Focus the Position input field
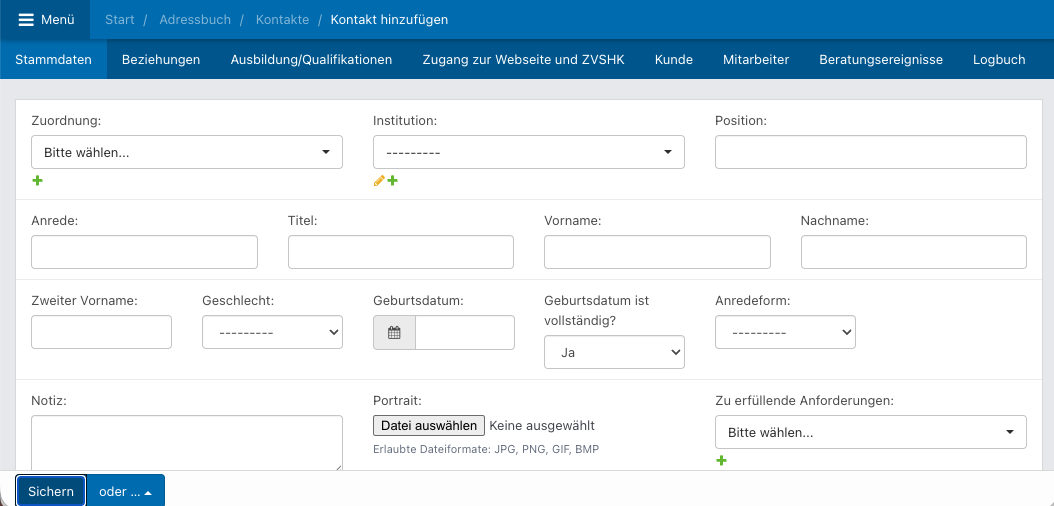Screen dimensions: 1054x506 [x=870, y=152]
